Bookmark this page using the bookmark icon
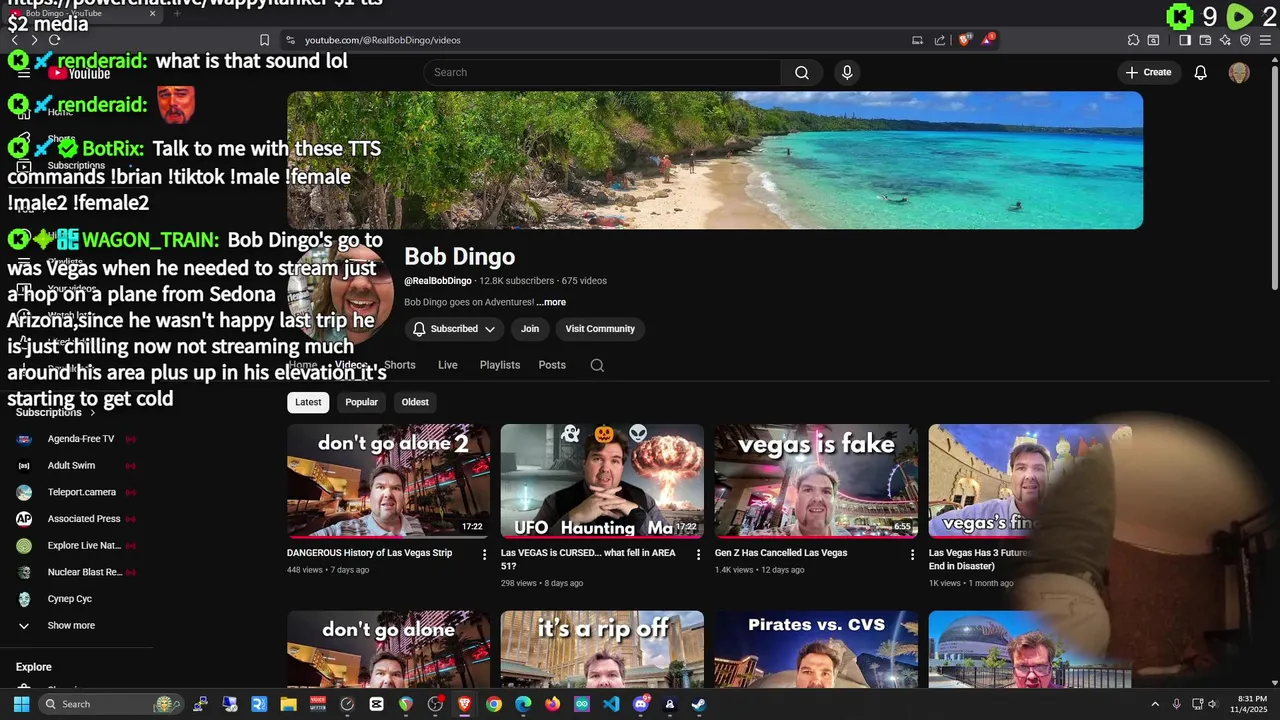The width and height of the screenshot is (1280, 720). point(264,40)
